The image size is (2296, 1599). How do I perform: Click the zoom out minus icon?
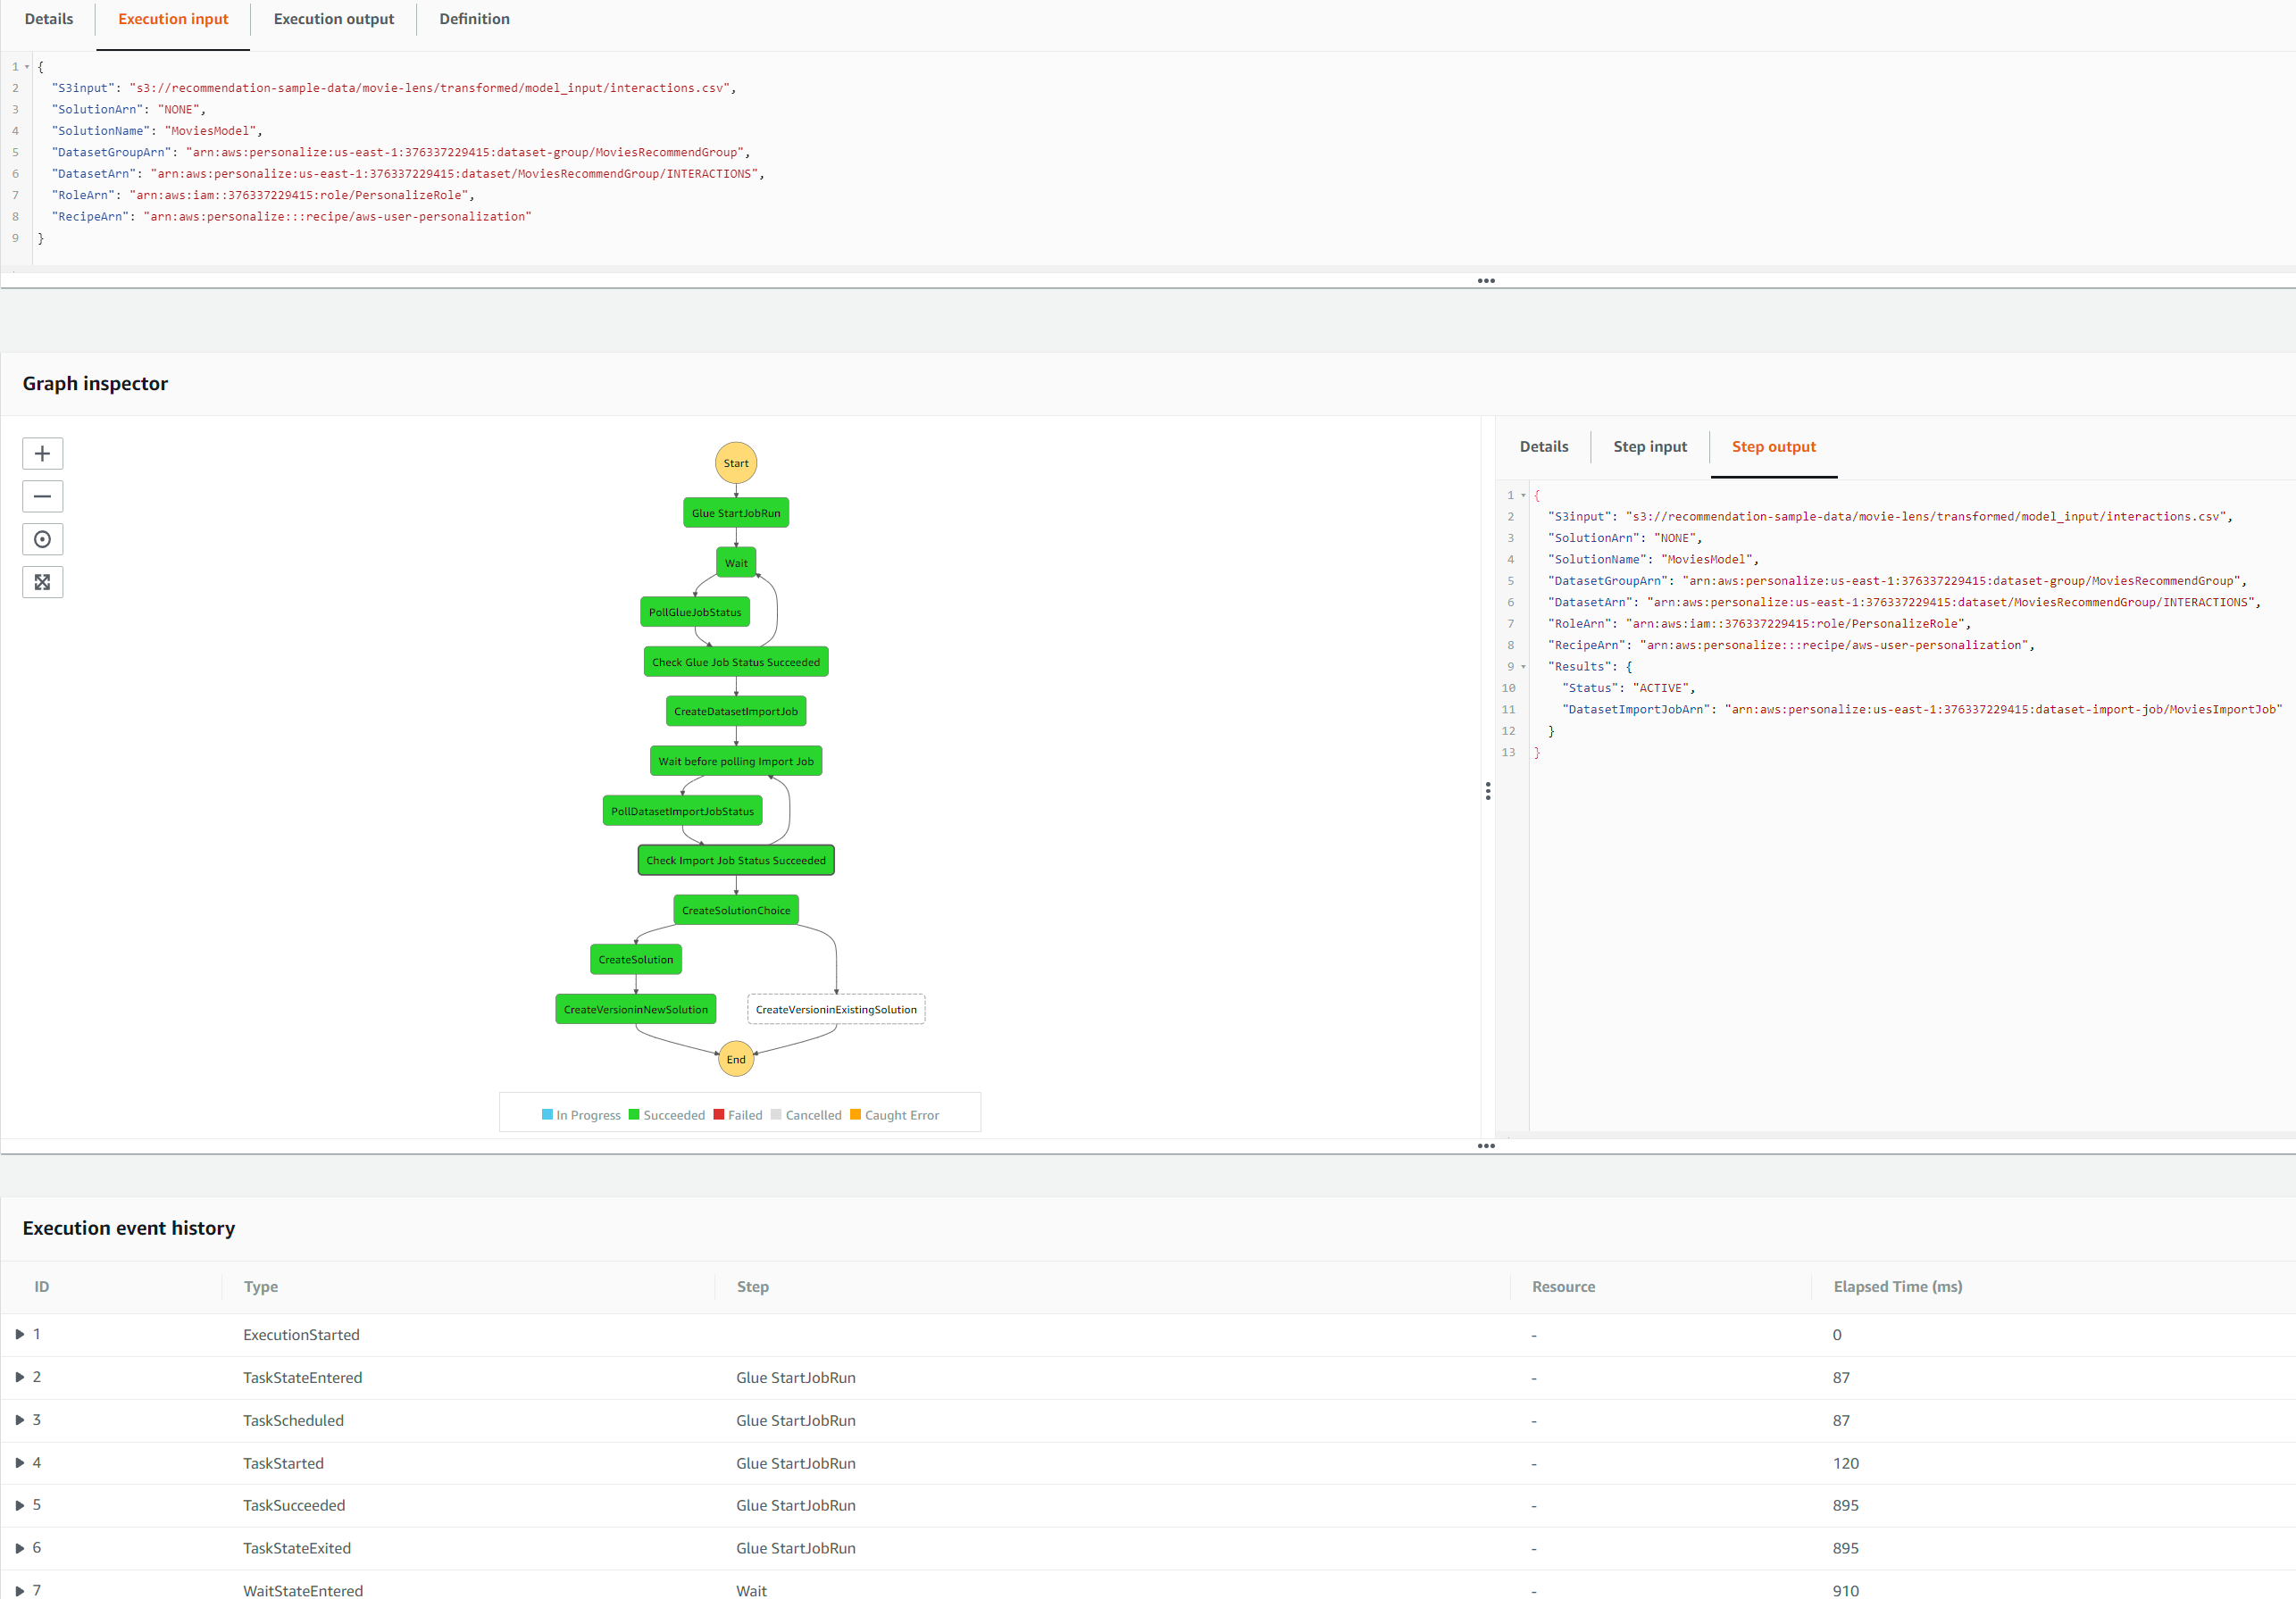click(x=42, y=496)
